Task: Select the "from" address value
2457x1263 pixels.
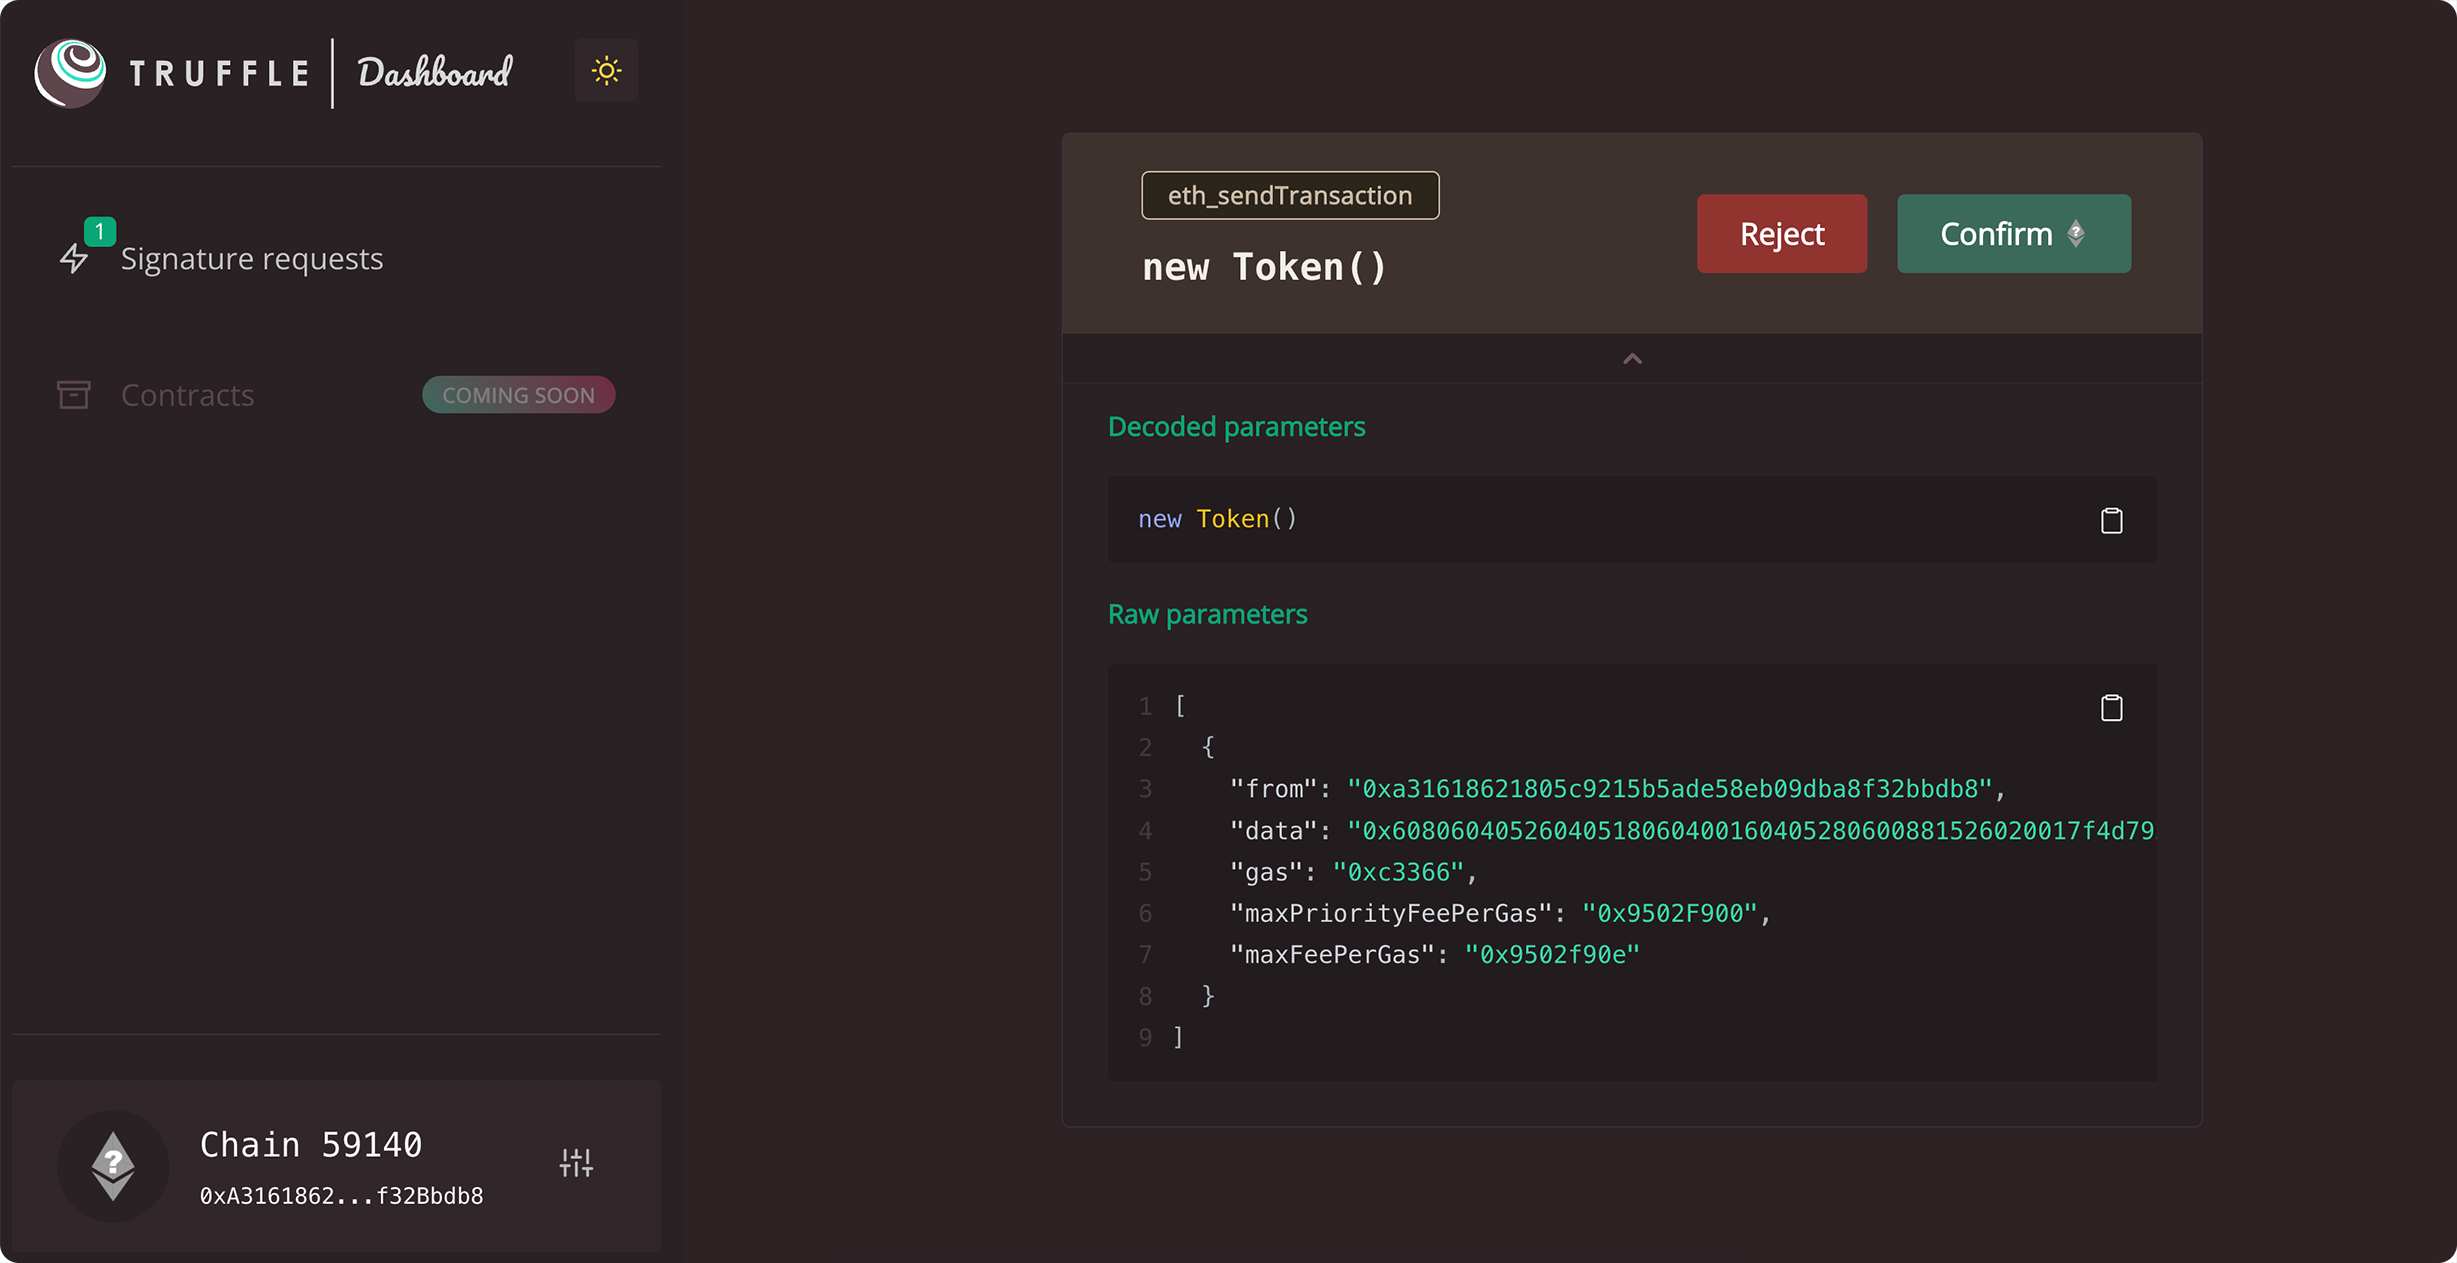Action: (1669, 789)
